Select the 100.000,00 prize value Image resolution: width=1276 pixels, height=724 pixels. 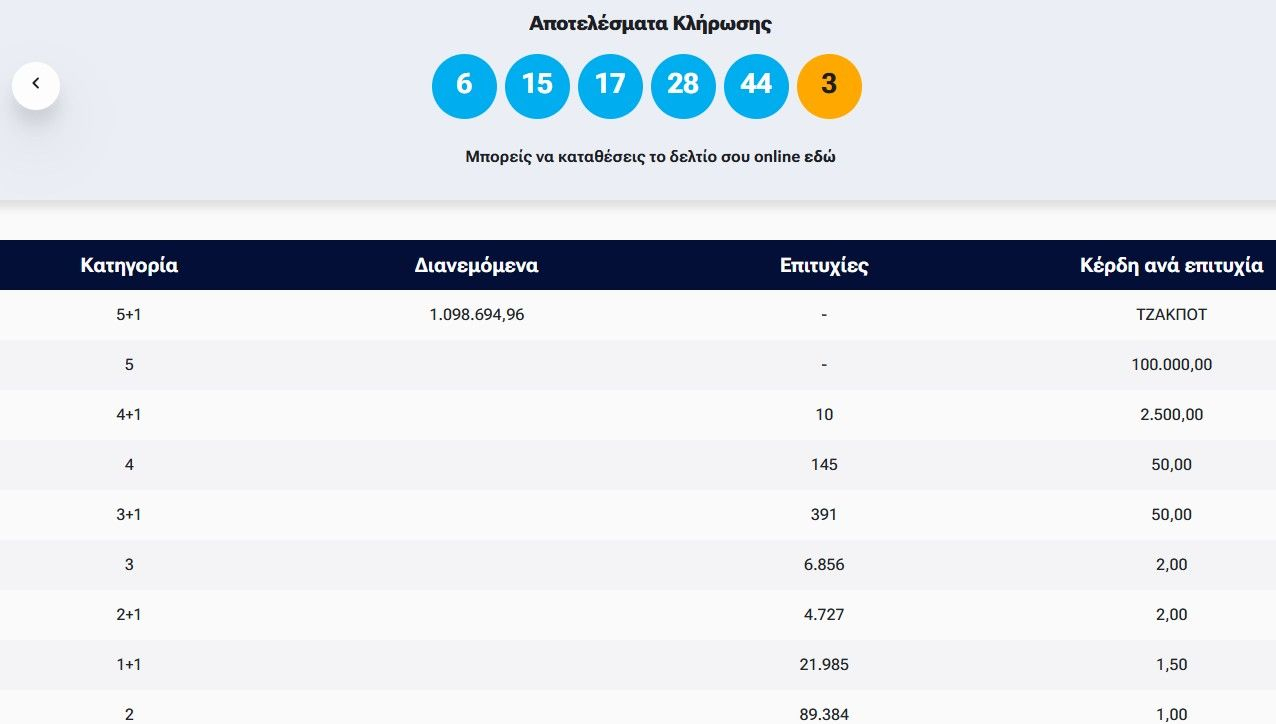click(1171, 365)
